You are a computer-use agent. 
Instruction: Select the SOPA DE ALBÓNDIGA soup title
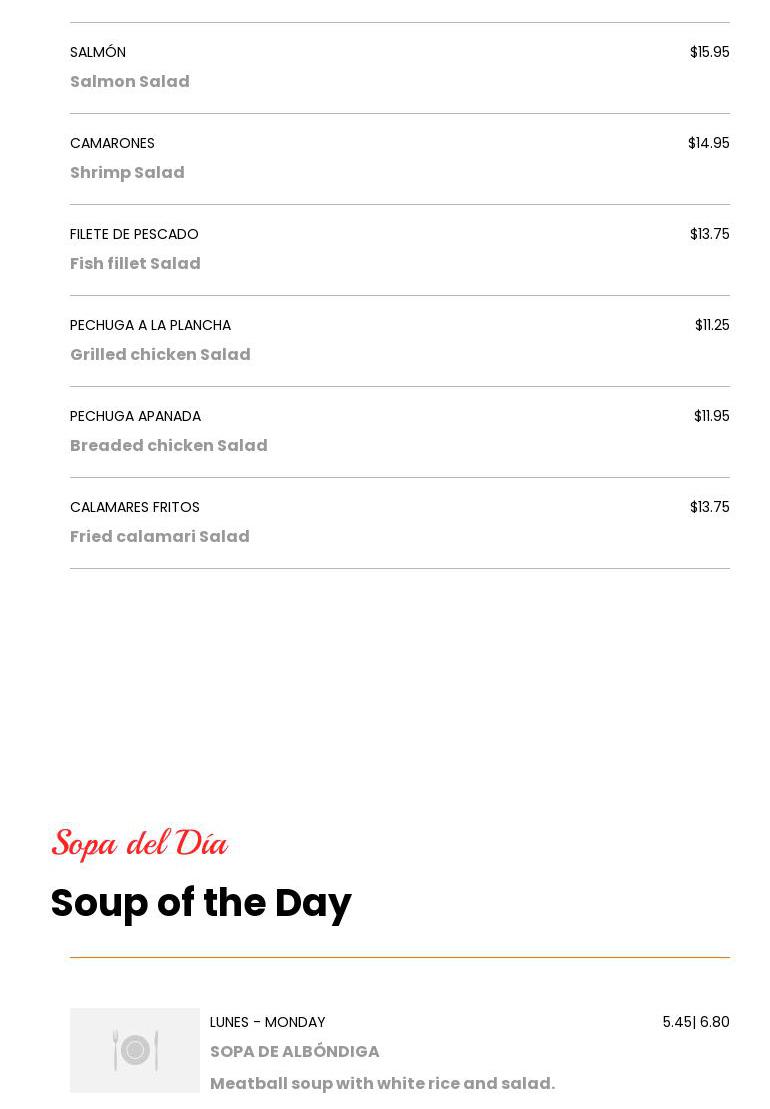point(295,1052)
